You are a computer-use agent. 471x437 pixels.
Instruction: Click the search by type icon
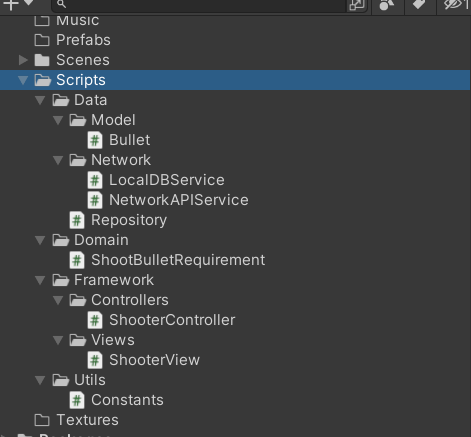387,5
